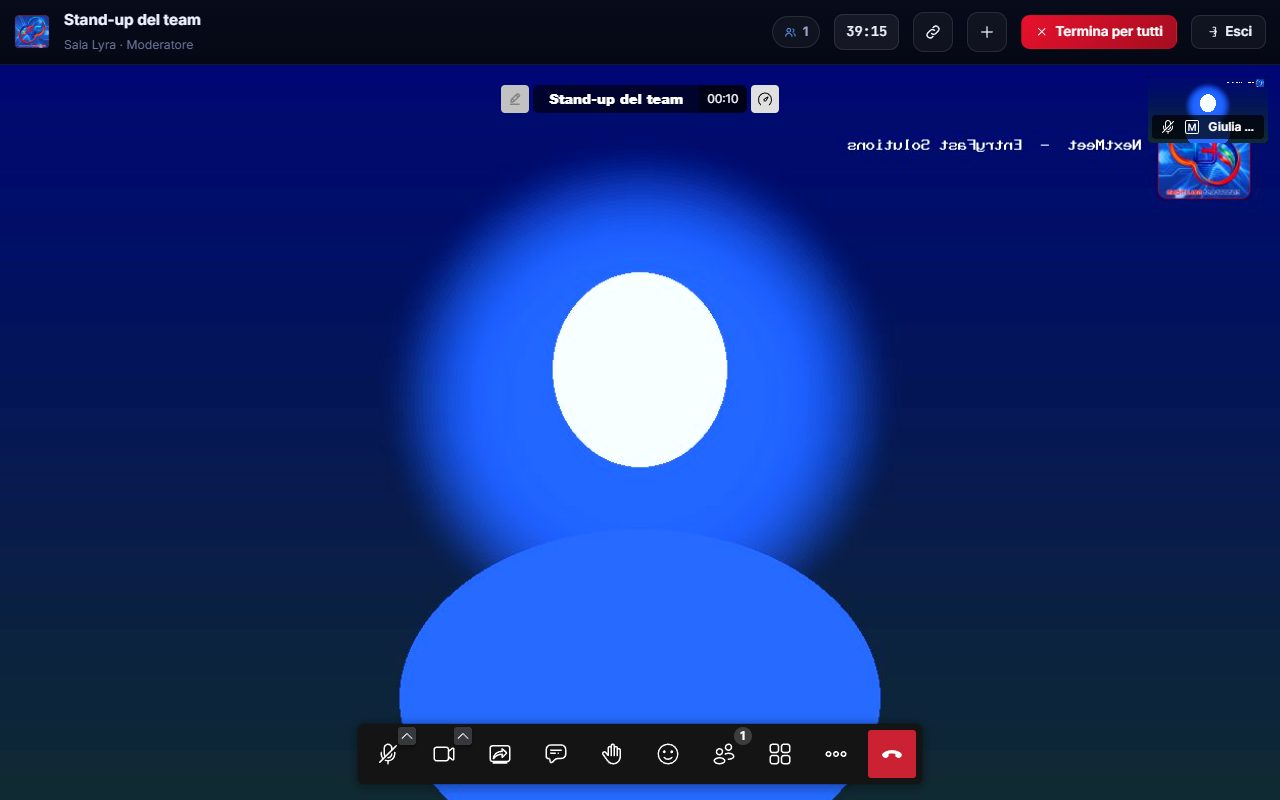The width and height of the screenshot is (1280, 800).
Task: Open the plus button in the header
Action: 987,32
